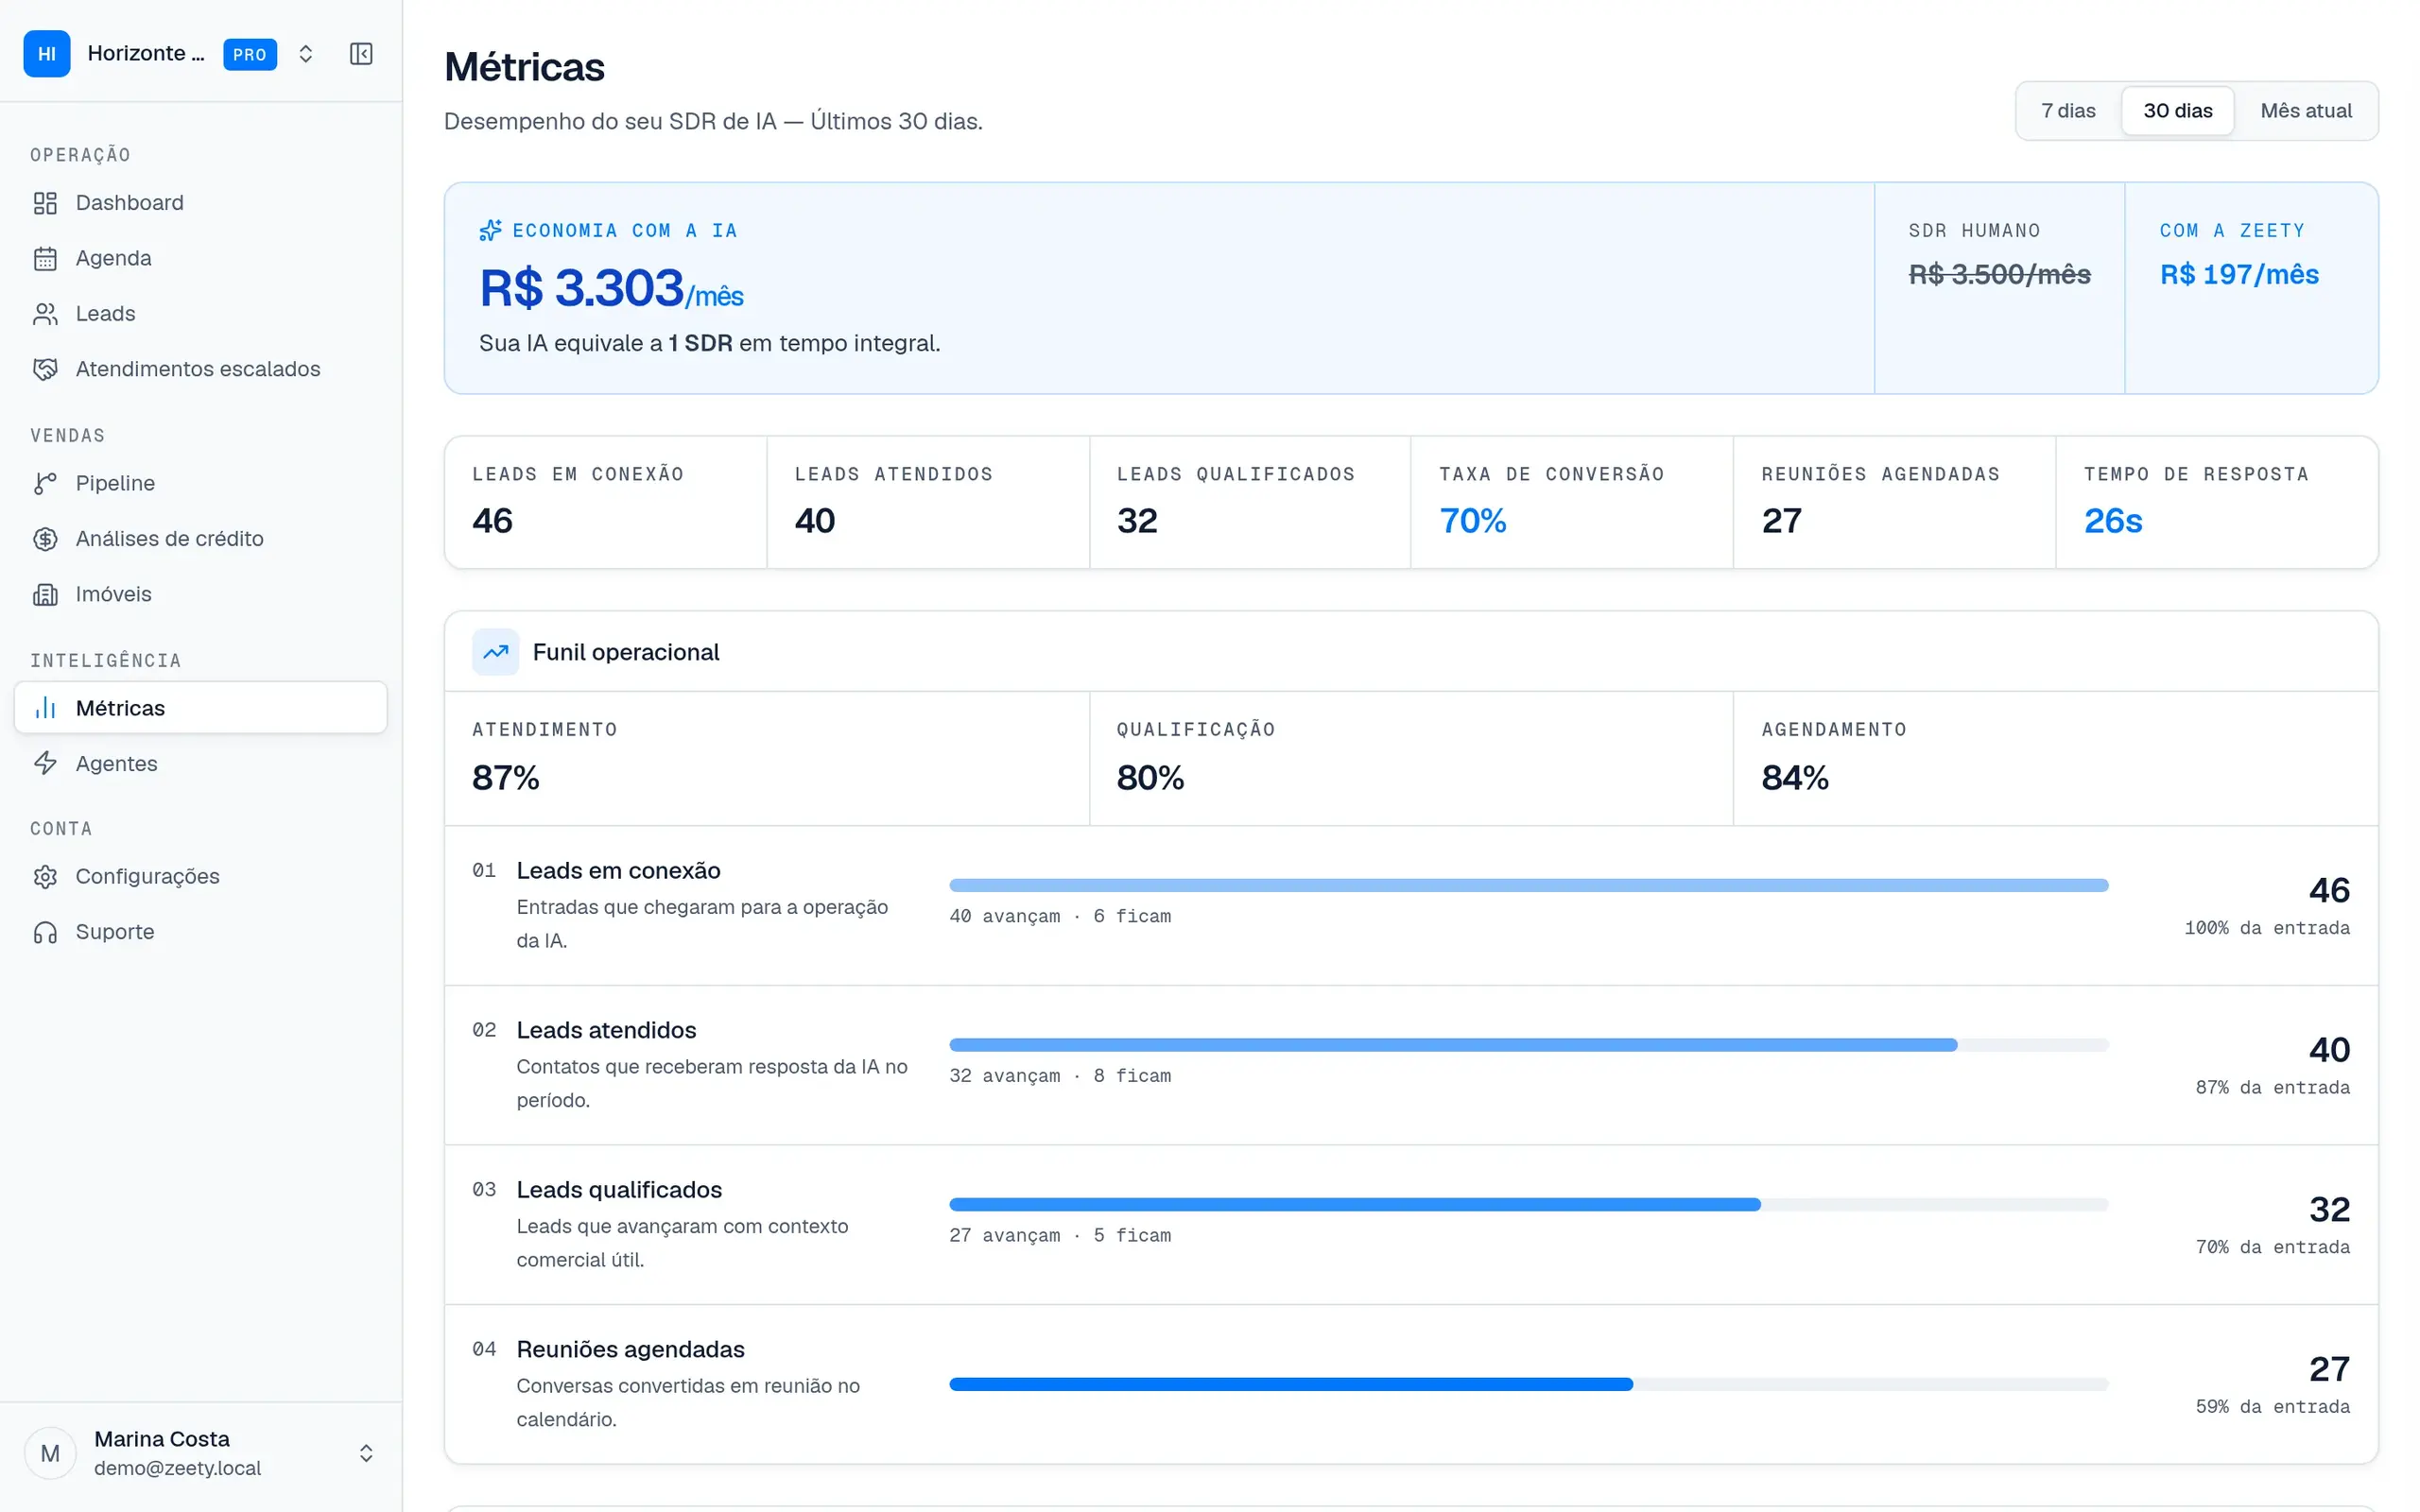Click the Imóveis building icon

[x=45, y=595]
